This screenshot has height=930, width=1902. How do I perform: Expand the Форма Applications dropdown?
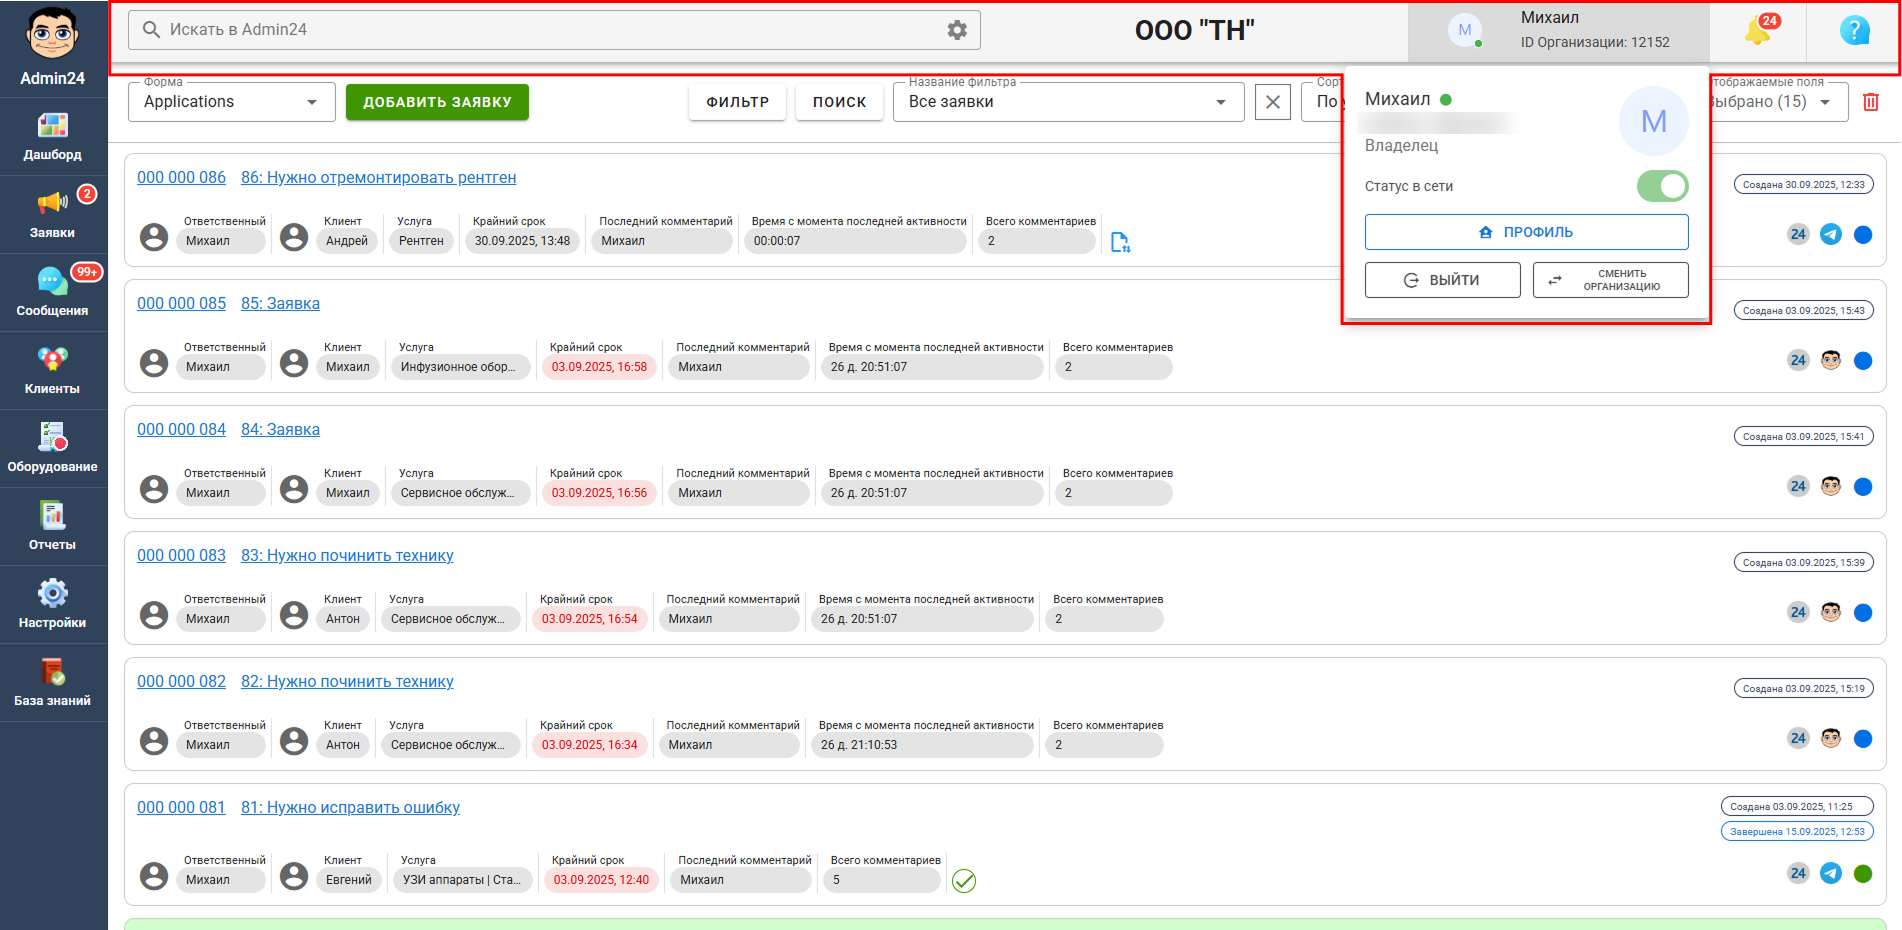tap(232, 102)
